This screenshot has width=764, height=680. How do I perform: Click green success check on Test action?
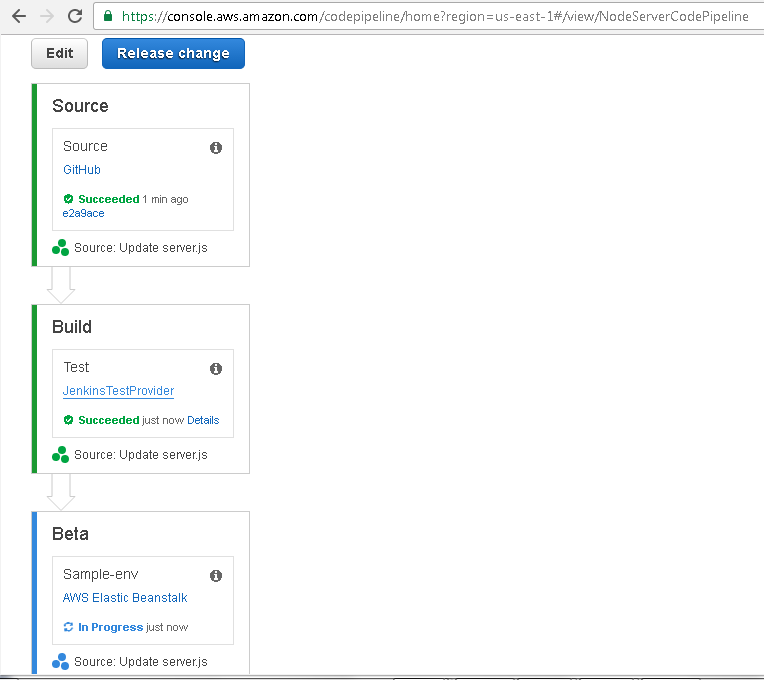tap(68, 420)
